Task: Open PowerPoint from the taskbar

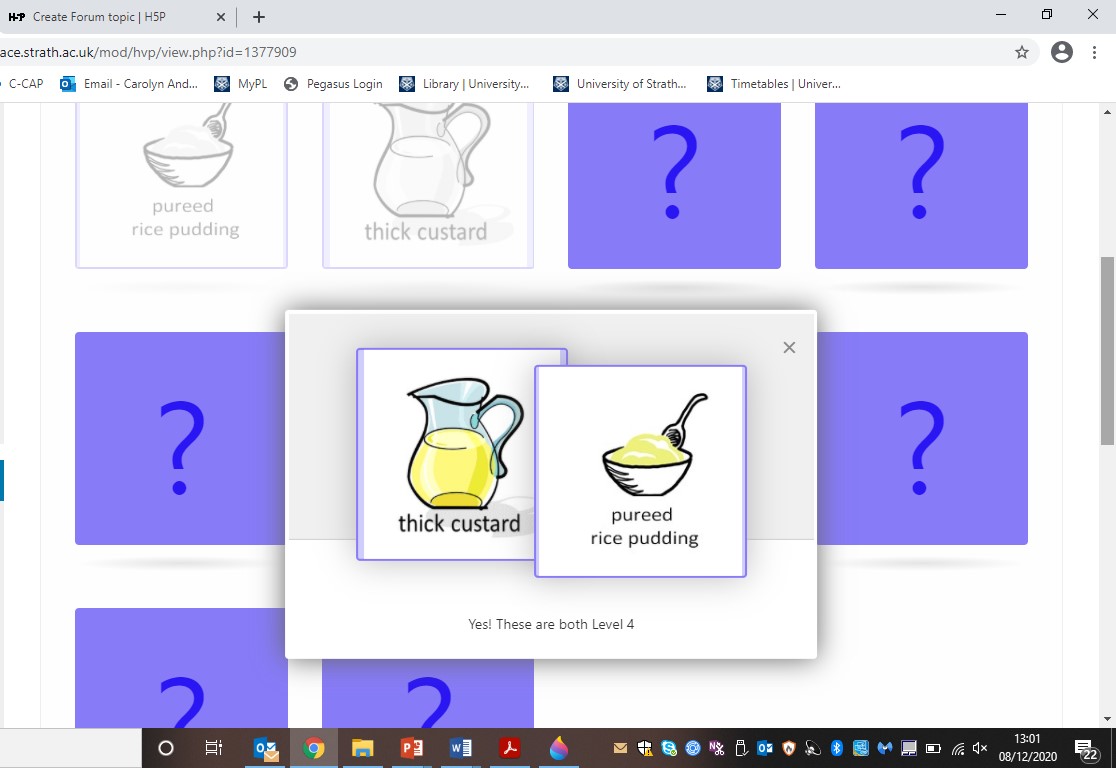Action: [x=411, y=748]
